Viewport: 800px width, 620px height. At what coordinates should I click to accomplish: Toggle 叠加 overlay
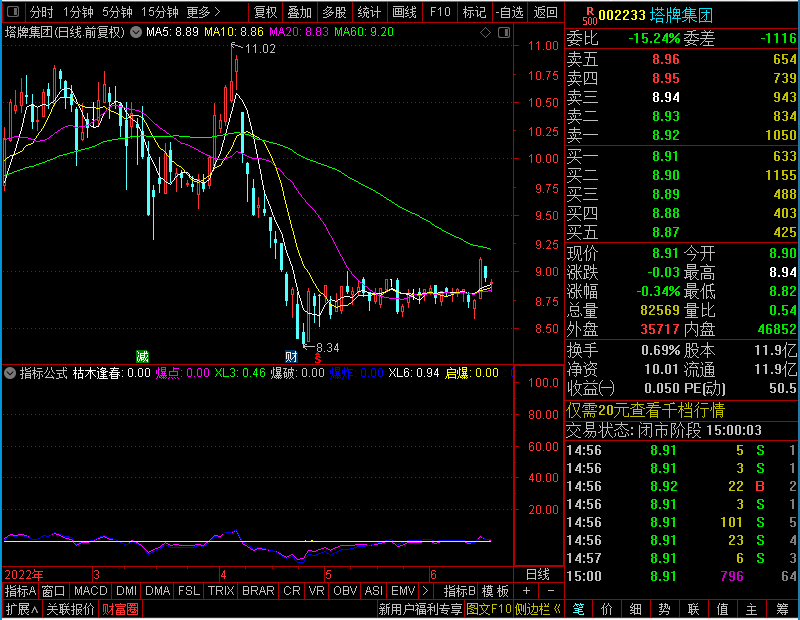(300, 12)
